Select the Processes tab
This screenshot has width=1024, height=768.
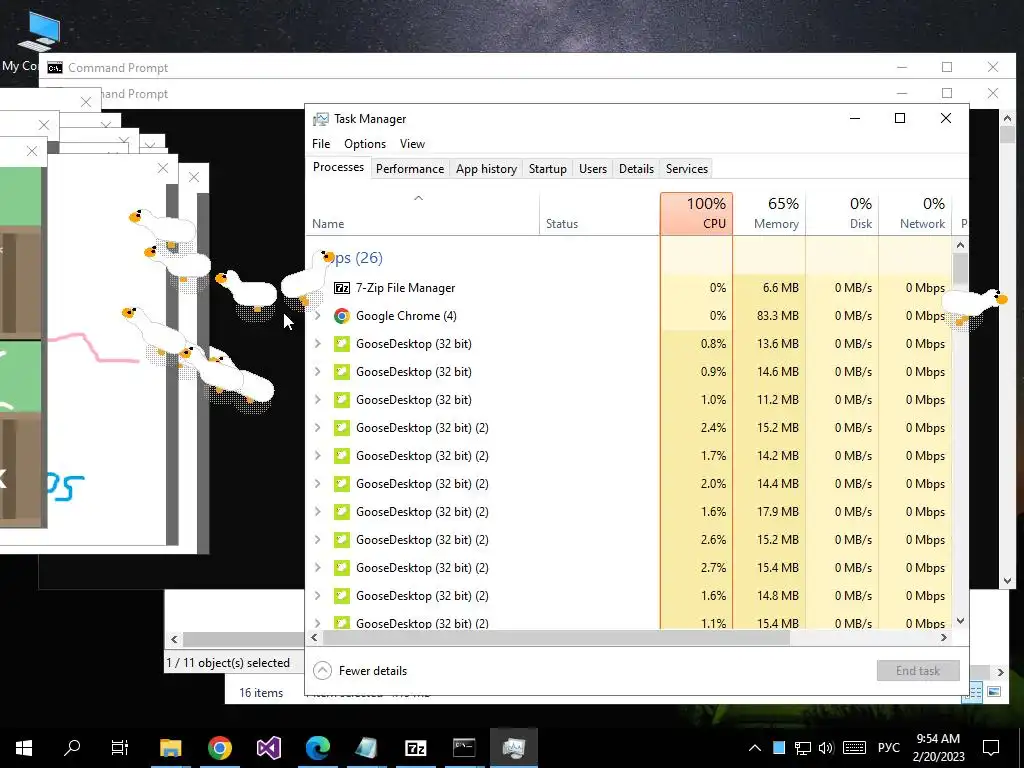(x=338, y=167)
